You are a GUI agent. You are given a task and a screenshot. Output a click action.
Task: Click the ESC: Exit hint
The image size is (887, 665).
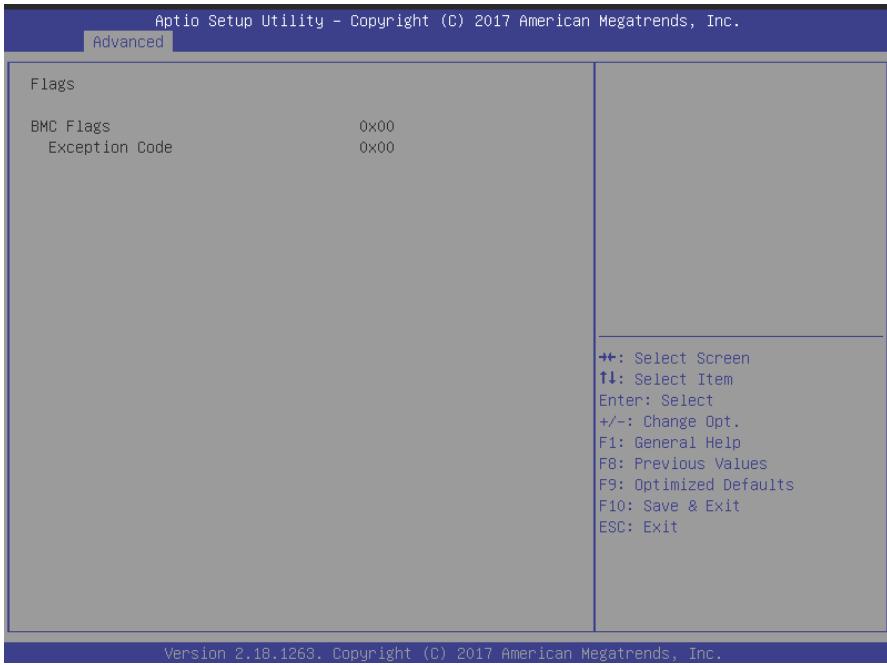tap(638, 527)
